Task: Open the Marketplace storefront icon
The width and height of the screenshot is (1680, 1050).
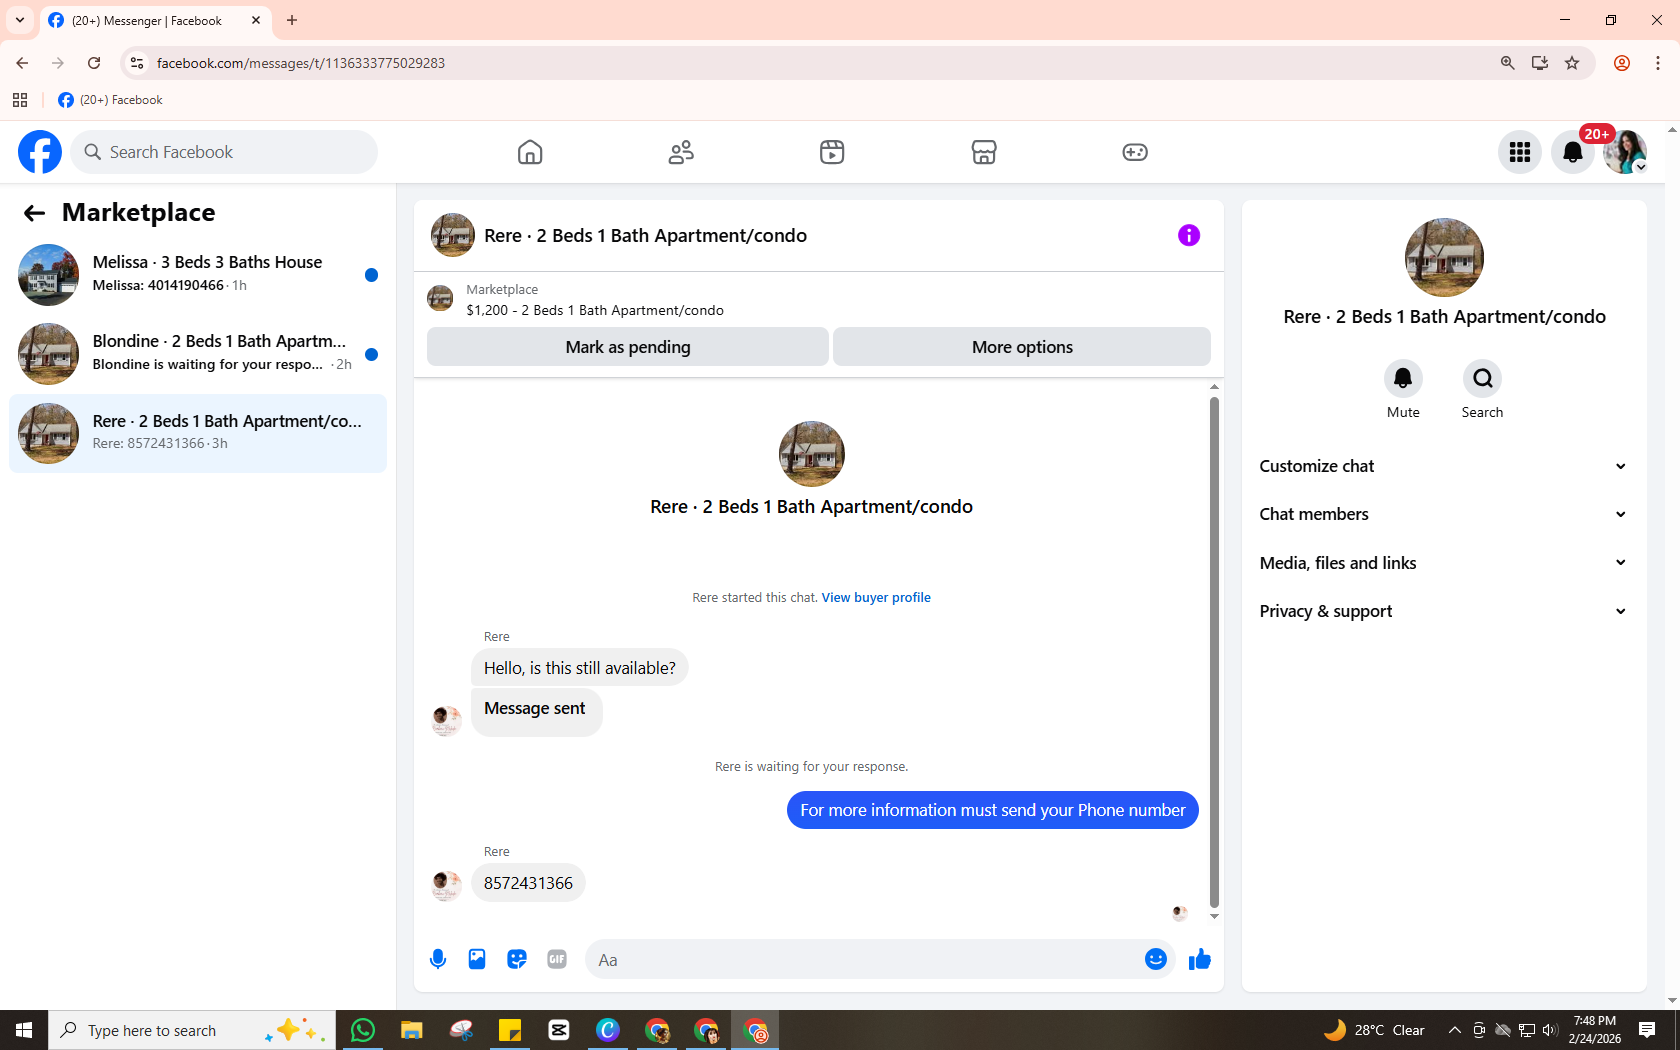Action: [x=984, y=152]
